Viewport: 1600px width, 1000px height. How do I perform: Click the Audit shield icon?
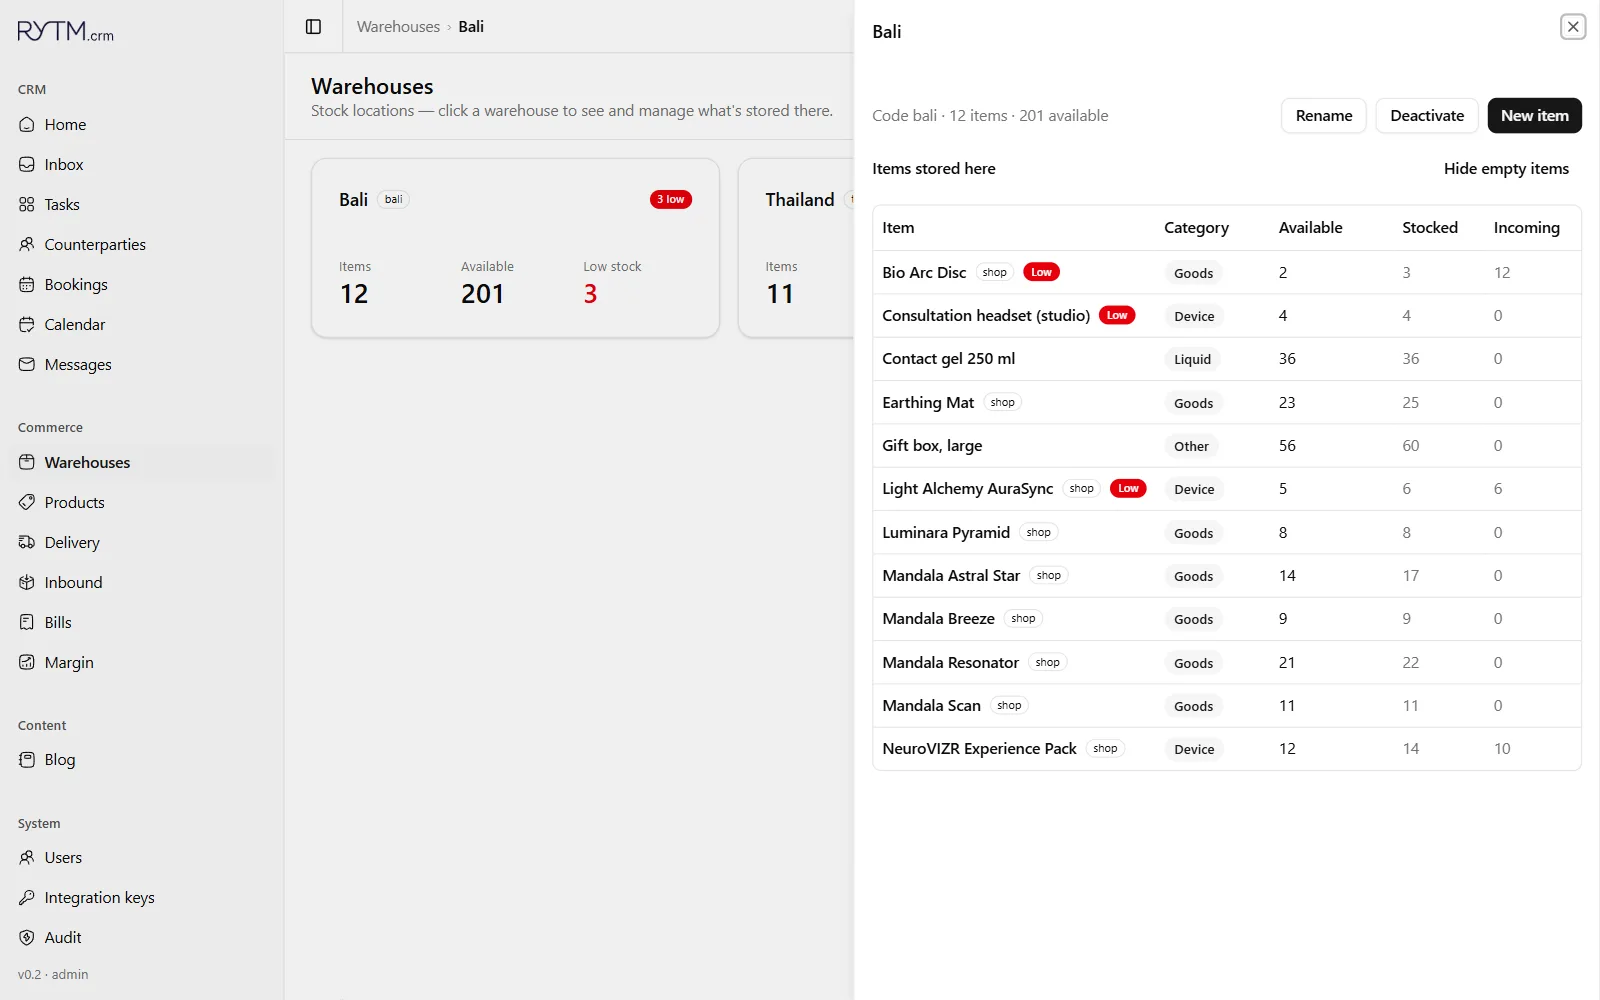click(27, 938)
